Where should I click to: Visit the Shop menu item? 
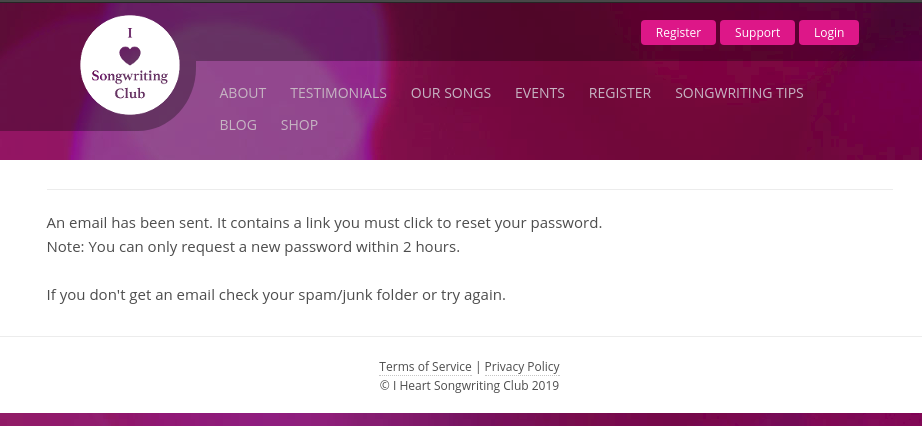299,125
